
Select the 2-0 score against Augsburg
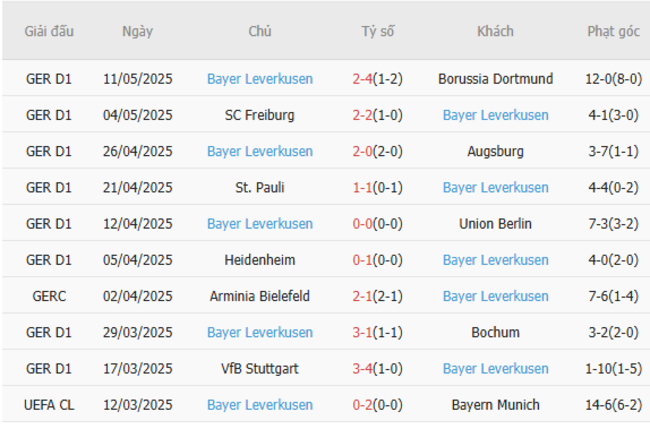point(362,151)
